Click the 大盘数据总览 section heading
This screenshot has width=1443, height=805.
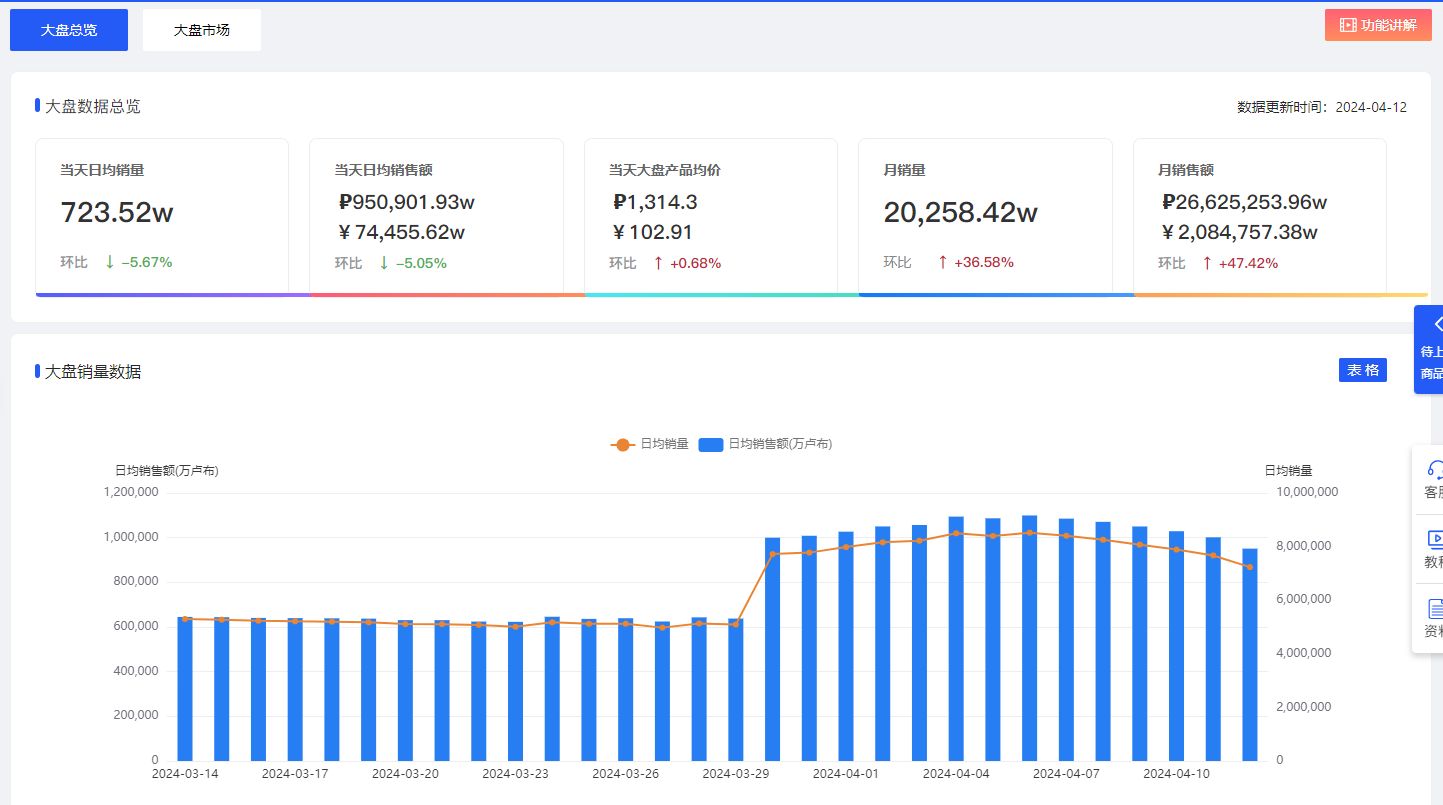click(93, 106)
